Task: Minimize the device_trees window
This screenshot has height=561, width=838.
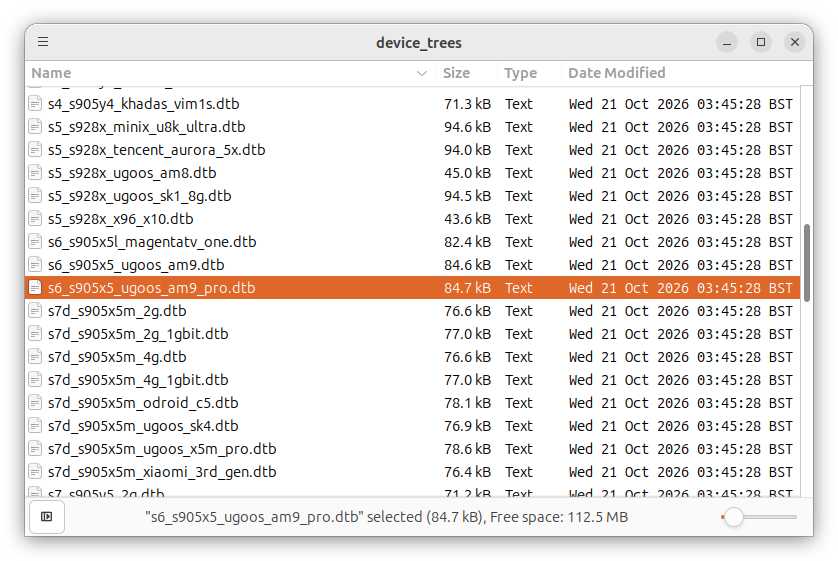Action: coord(727,42)
